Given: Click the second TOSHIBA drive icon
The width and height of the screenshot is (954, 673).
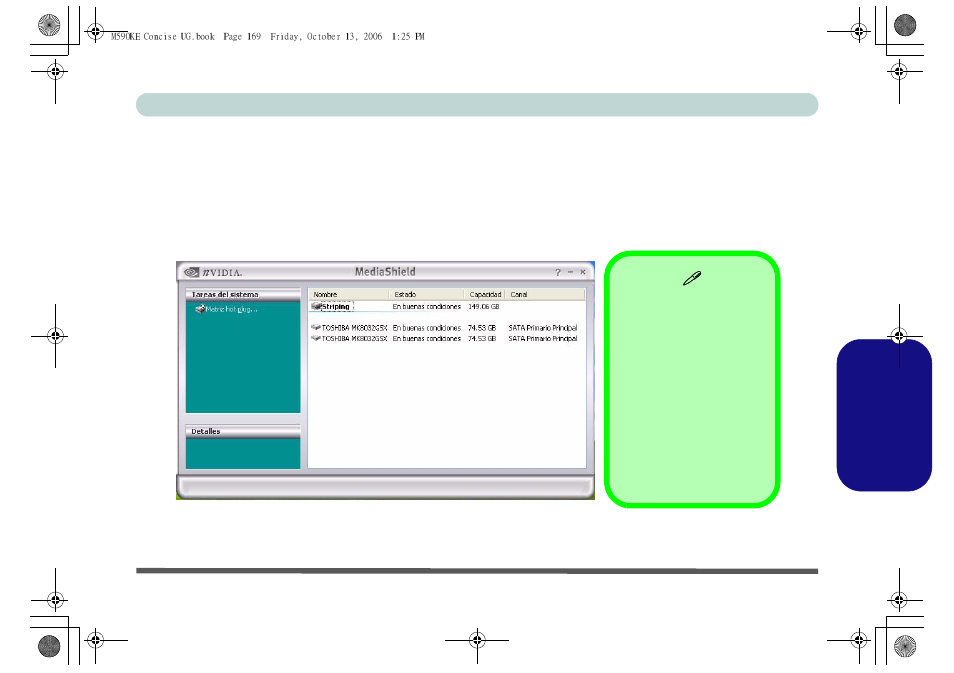Looking at the screenshot, I should 316,339.
